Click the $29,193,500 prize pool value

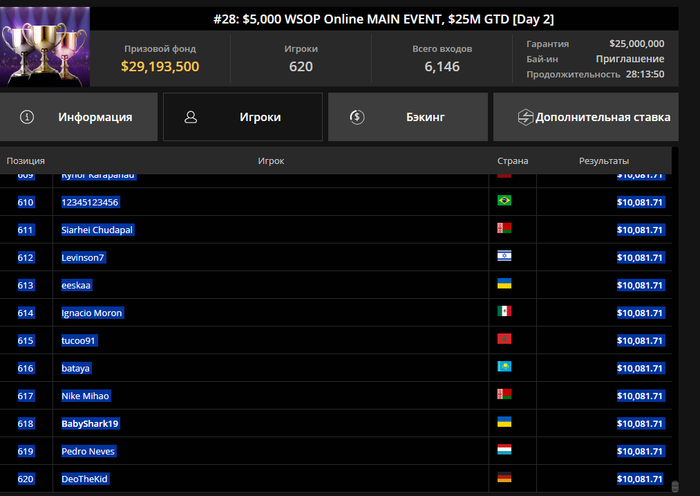click(160, 67)
